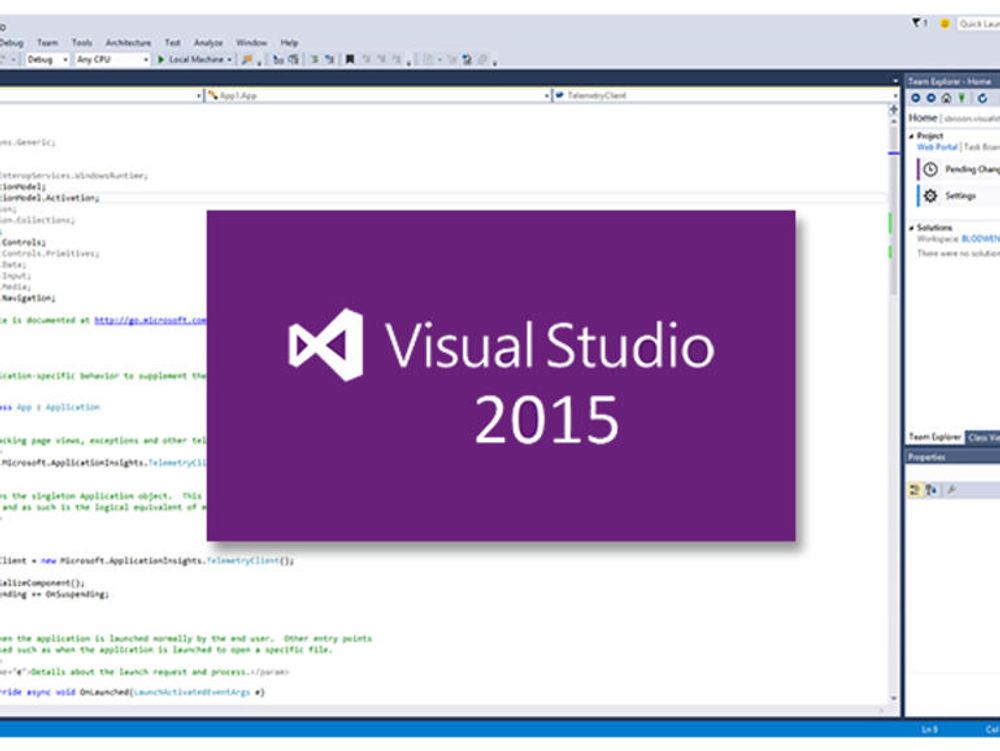1000x751 pixels.
Task: Open the Web Portal link
Action: 937,147
